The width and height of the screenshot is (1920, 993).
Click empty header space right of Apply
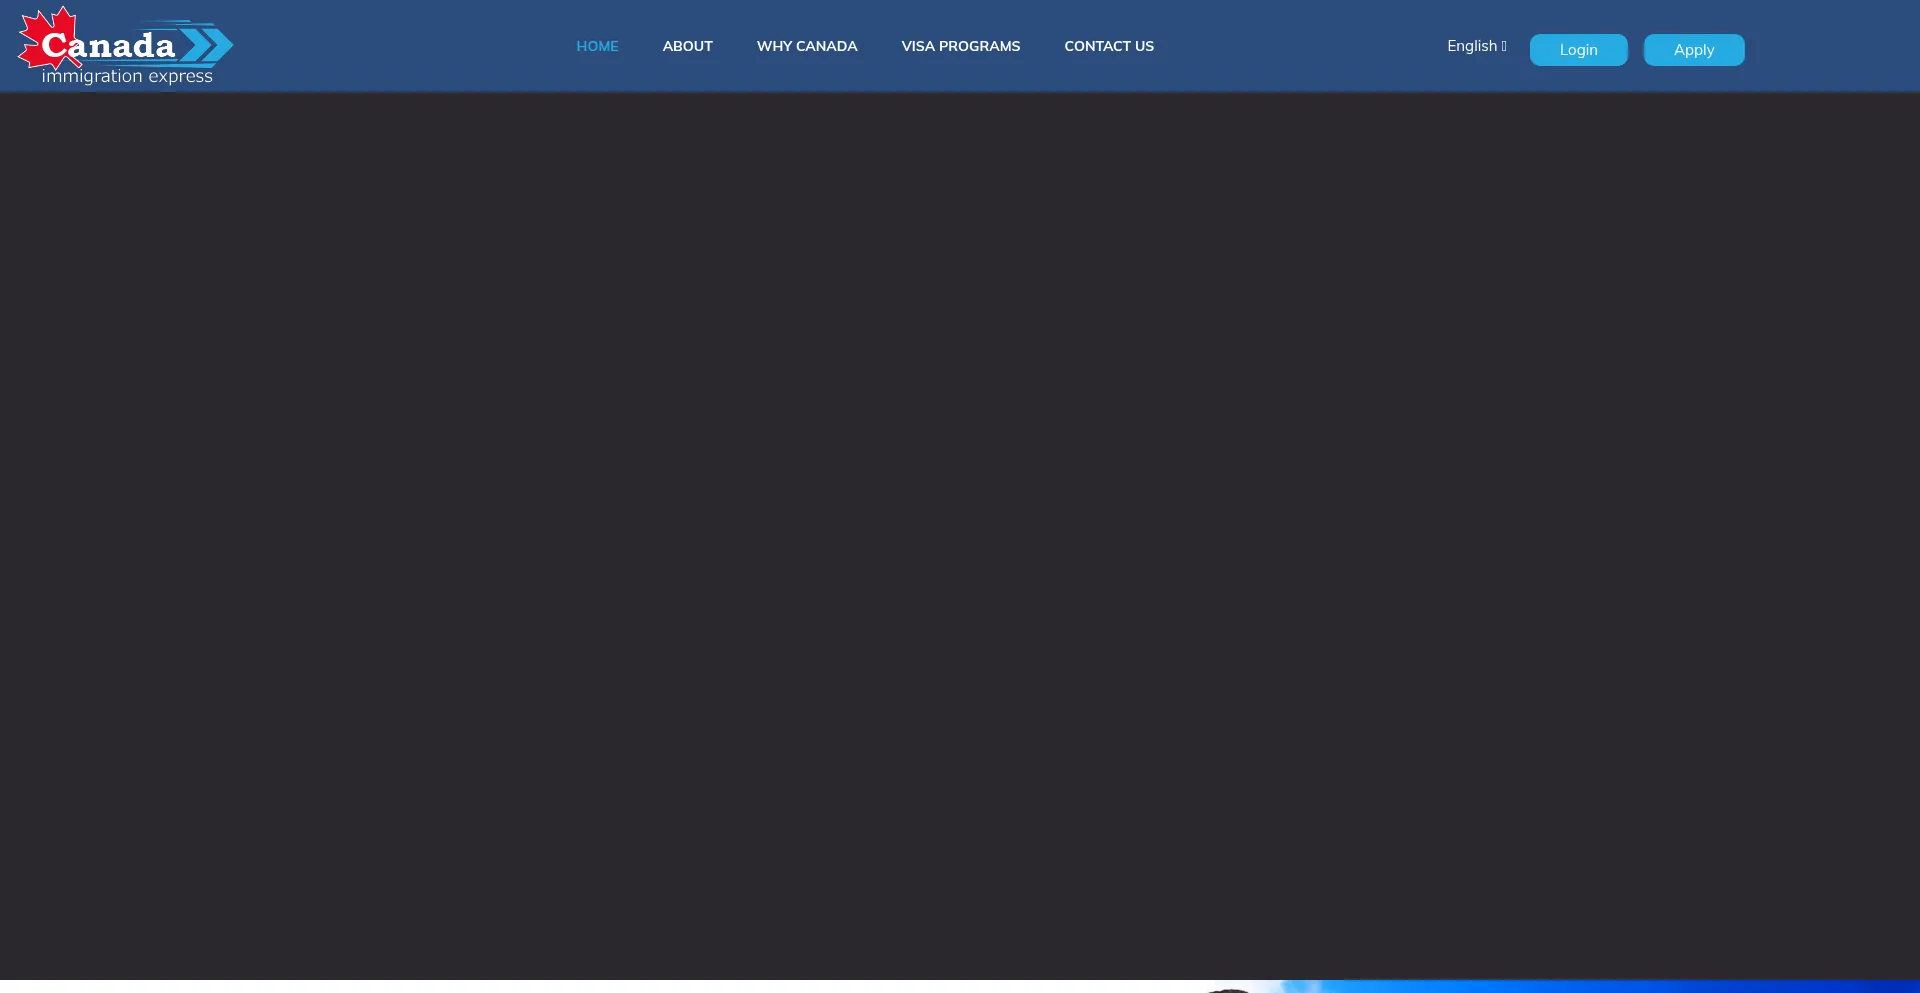click(1830, 46)
